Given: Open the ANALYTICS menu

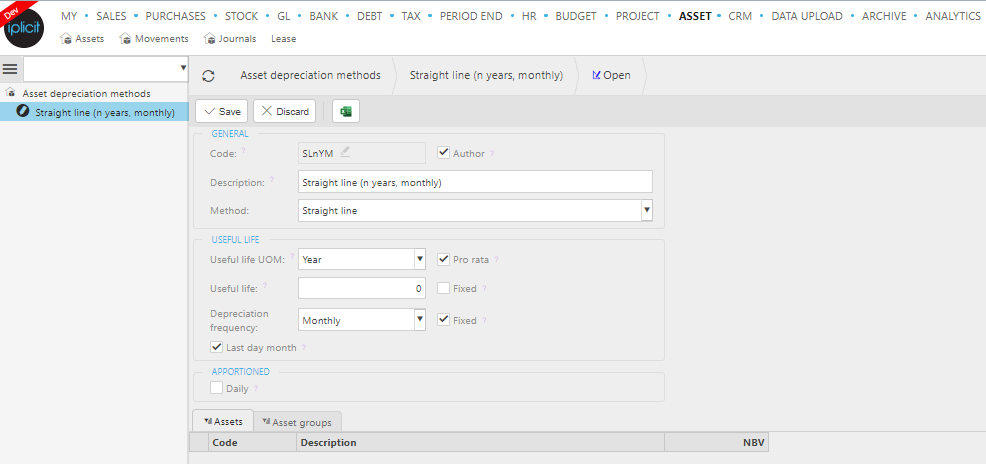Looking at the screenshot, I should point(953,16).
